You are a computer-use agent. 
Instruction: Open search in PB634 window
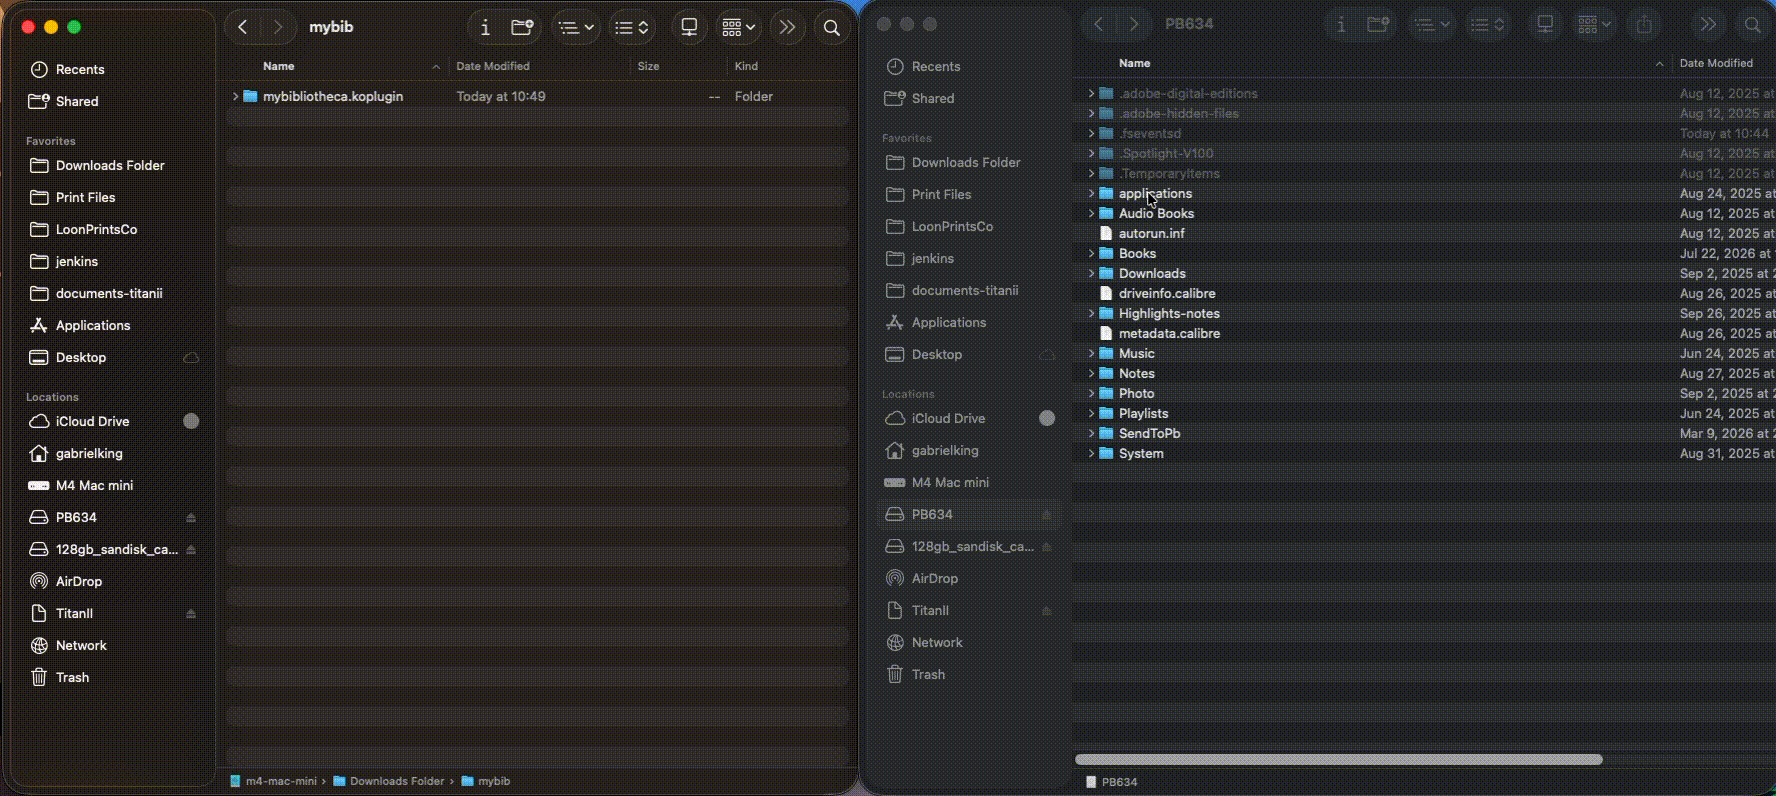(x=1752, y=25)
